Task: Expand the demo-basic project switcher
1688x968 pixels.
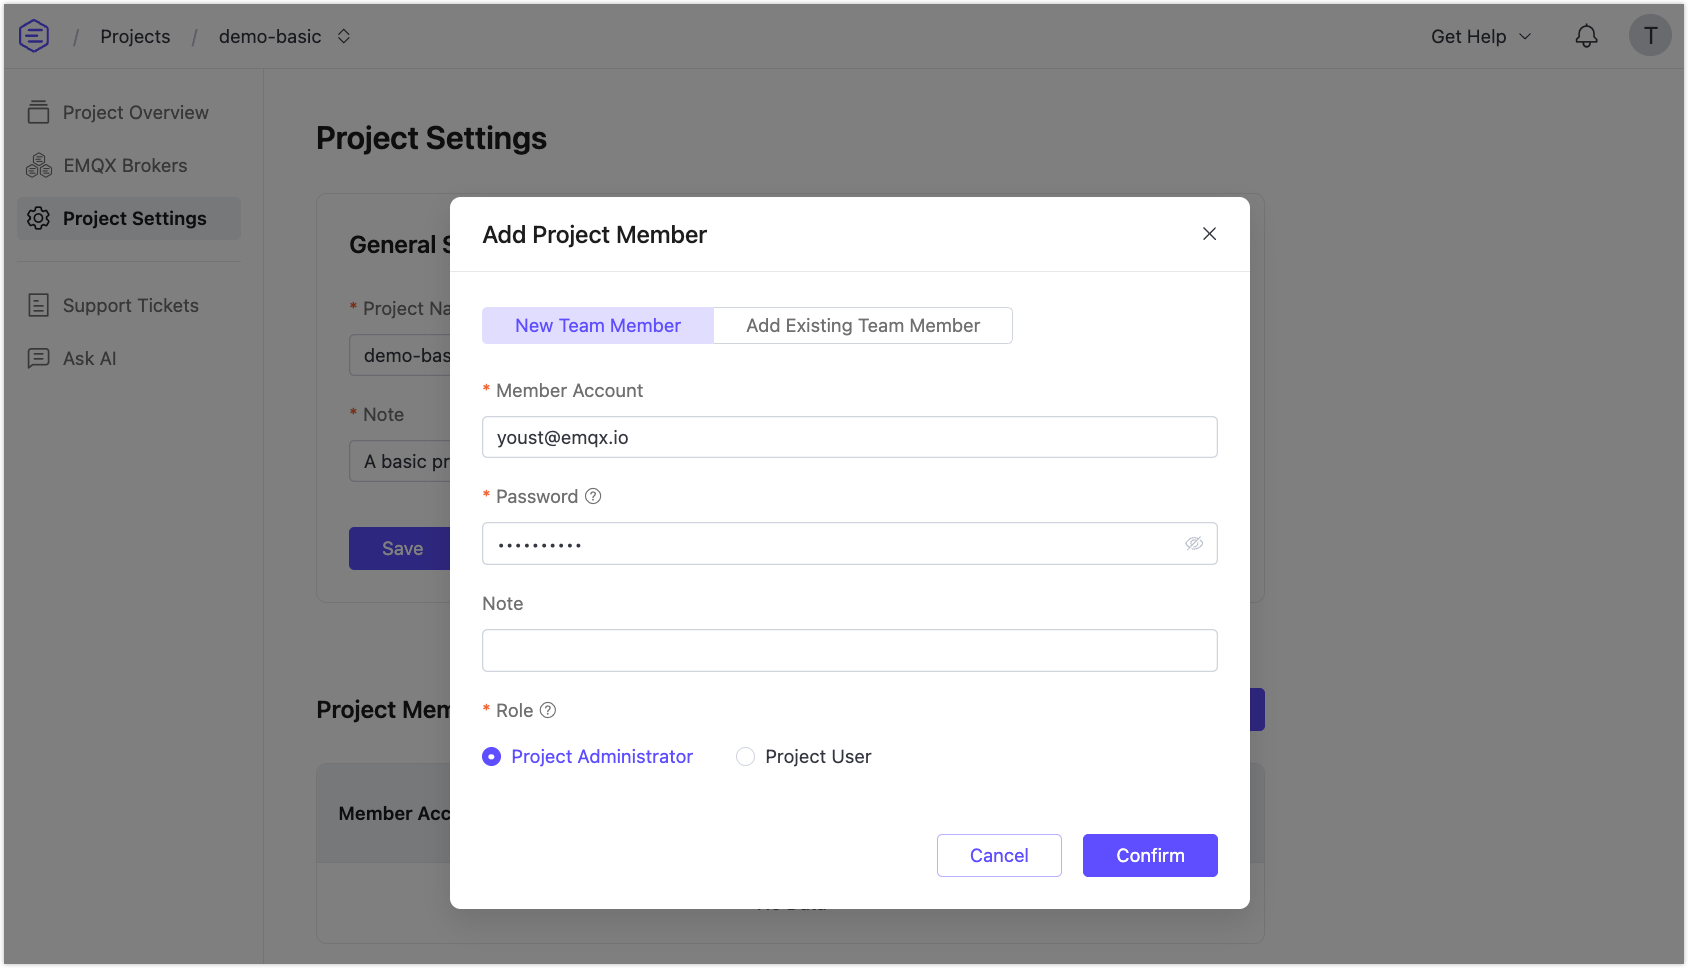Action: pos(343,36)
